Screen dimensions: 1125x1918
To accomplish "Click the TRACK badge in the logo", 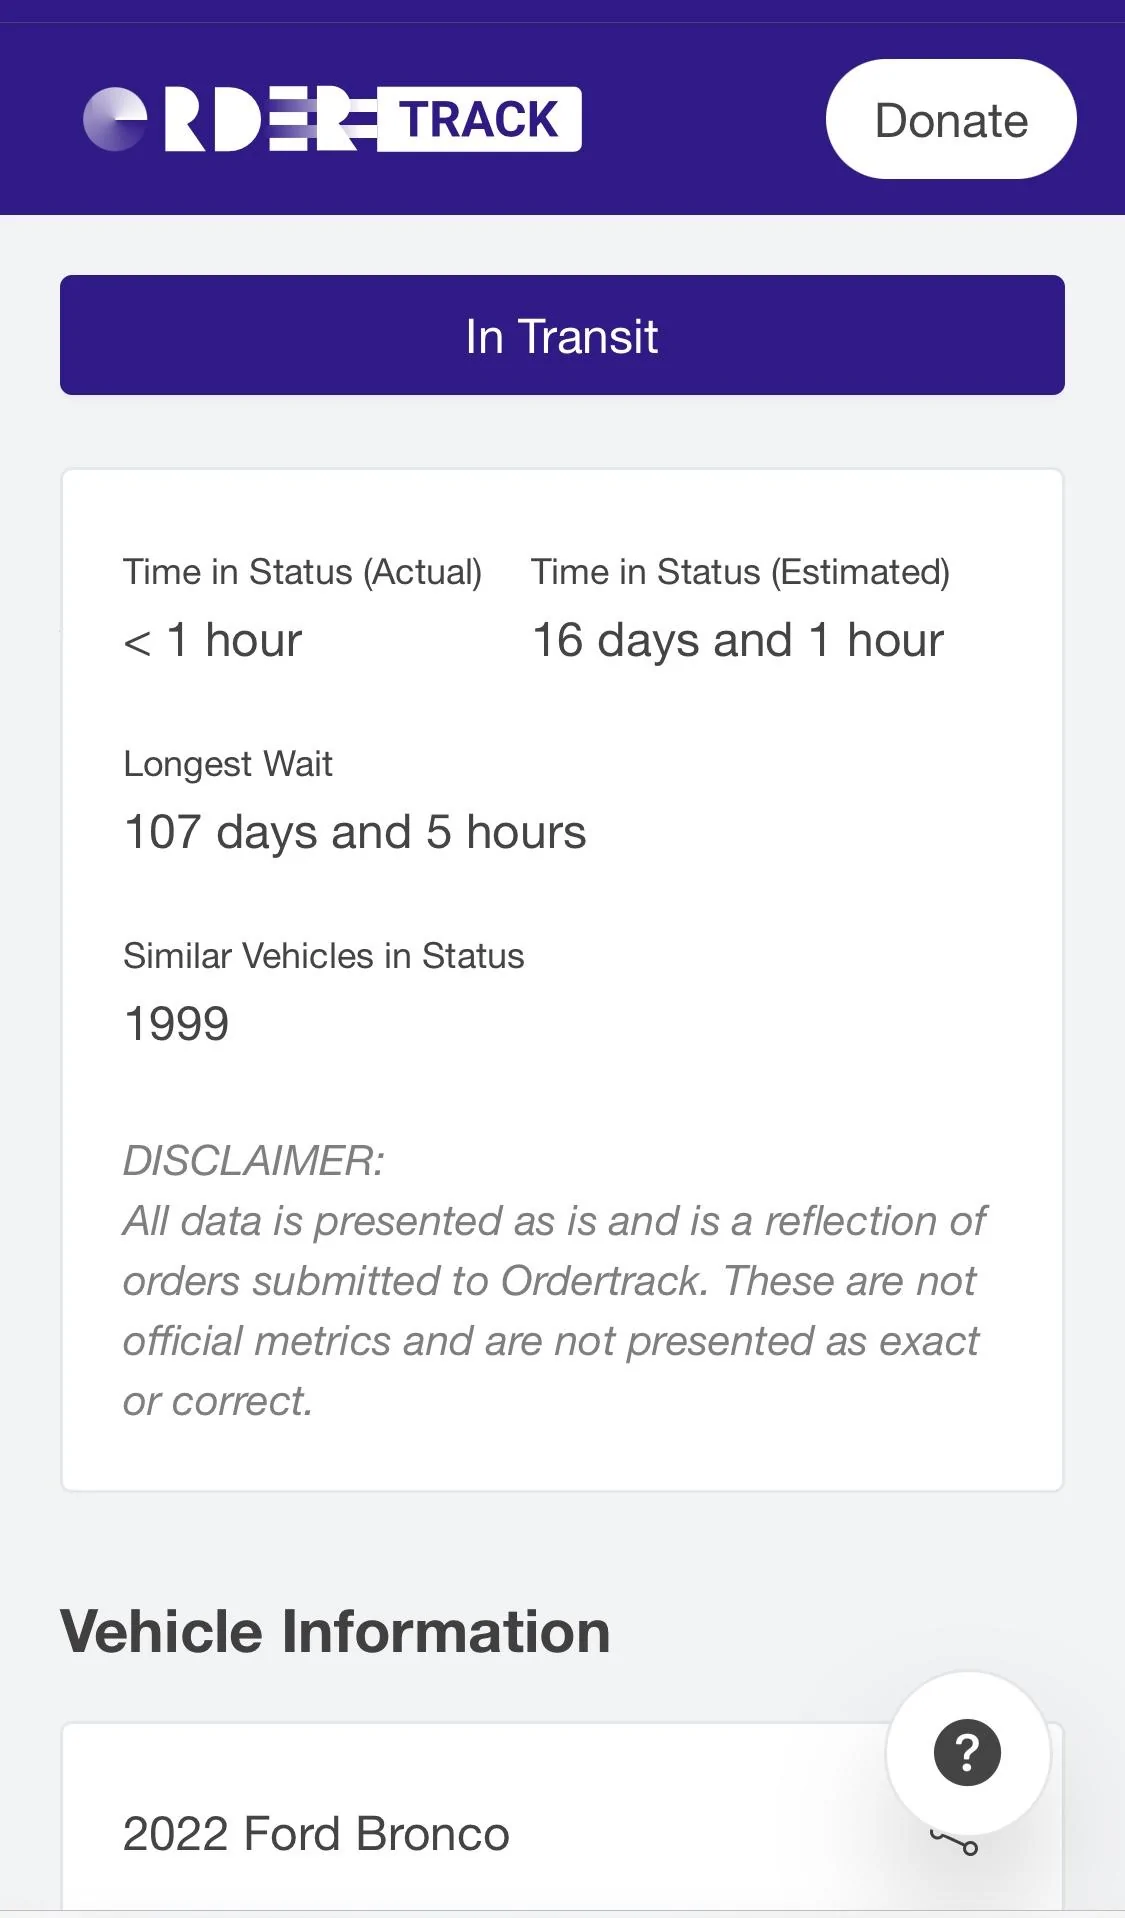I will tap(479, 119).
